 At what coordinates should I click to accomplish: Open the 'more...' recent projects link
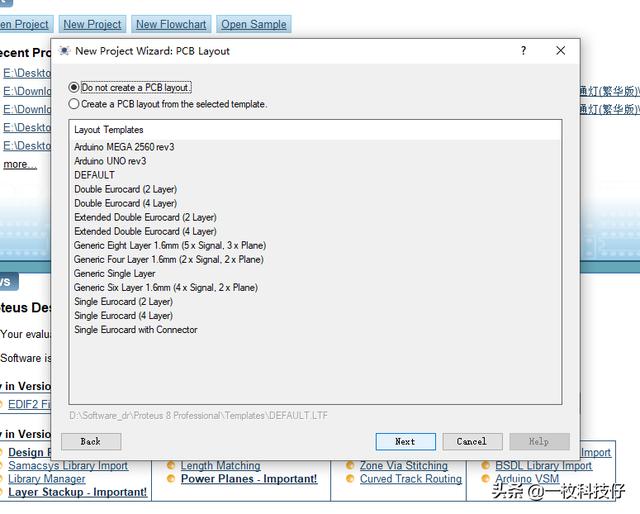pos(20,164)
